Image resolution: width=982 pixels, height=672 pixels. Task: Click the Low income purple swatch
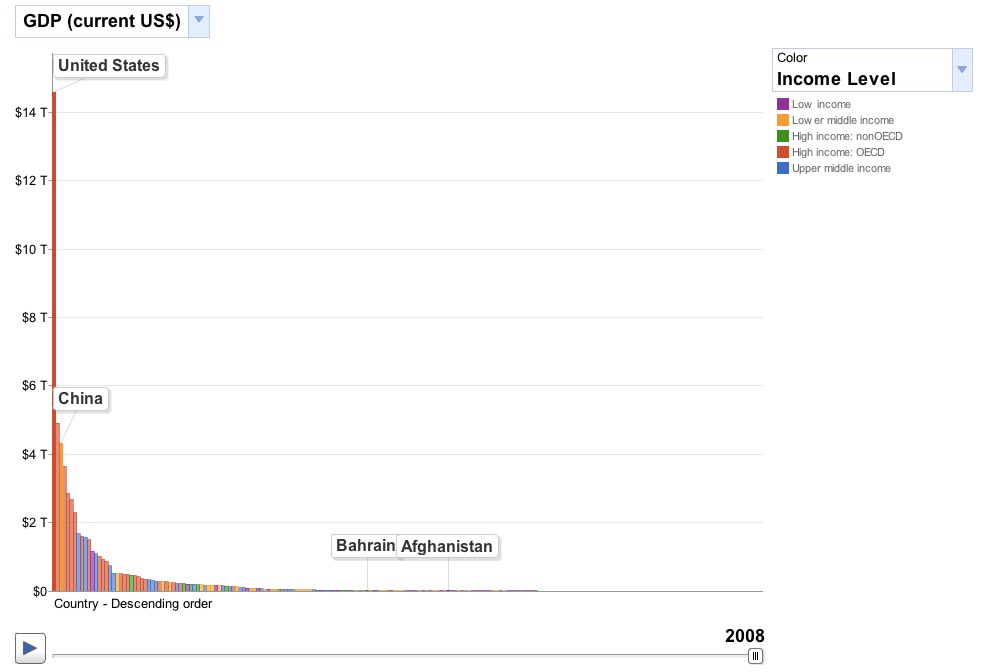click(x=783, y=104)
